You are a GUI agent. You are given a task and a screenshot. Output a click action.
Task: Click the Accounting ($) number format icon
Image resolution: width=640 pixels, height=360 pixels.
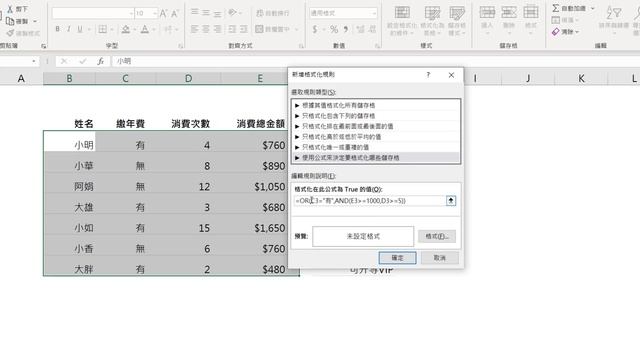click(315, 29)
